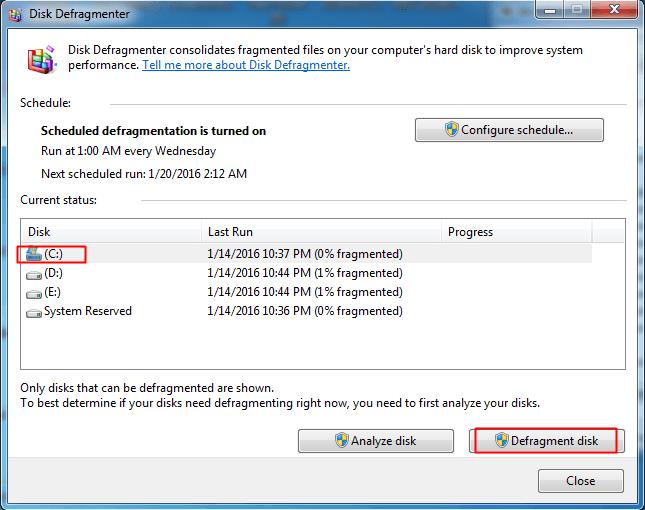Select the D: drive icon

point(34,274)
